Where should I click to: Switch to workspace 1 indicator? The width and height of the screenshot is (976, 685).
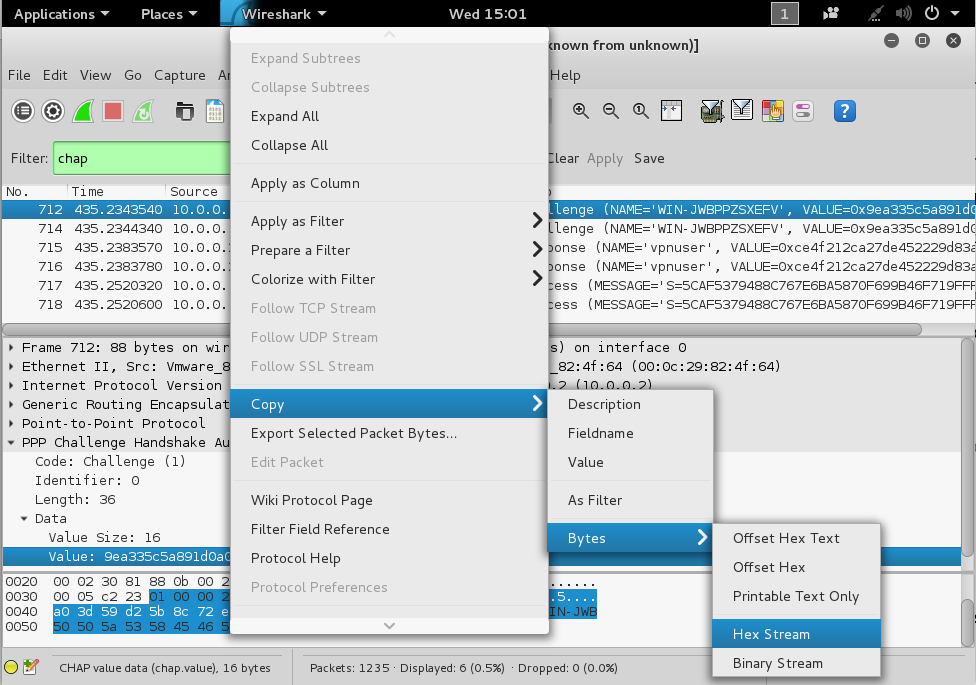pyautogui.click(x=784, y=14)
